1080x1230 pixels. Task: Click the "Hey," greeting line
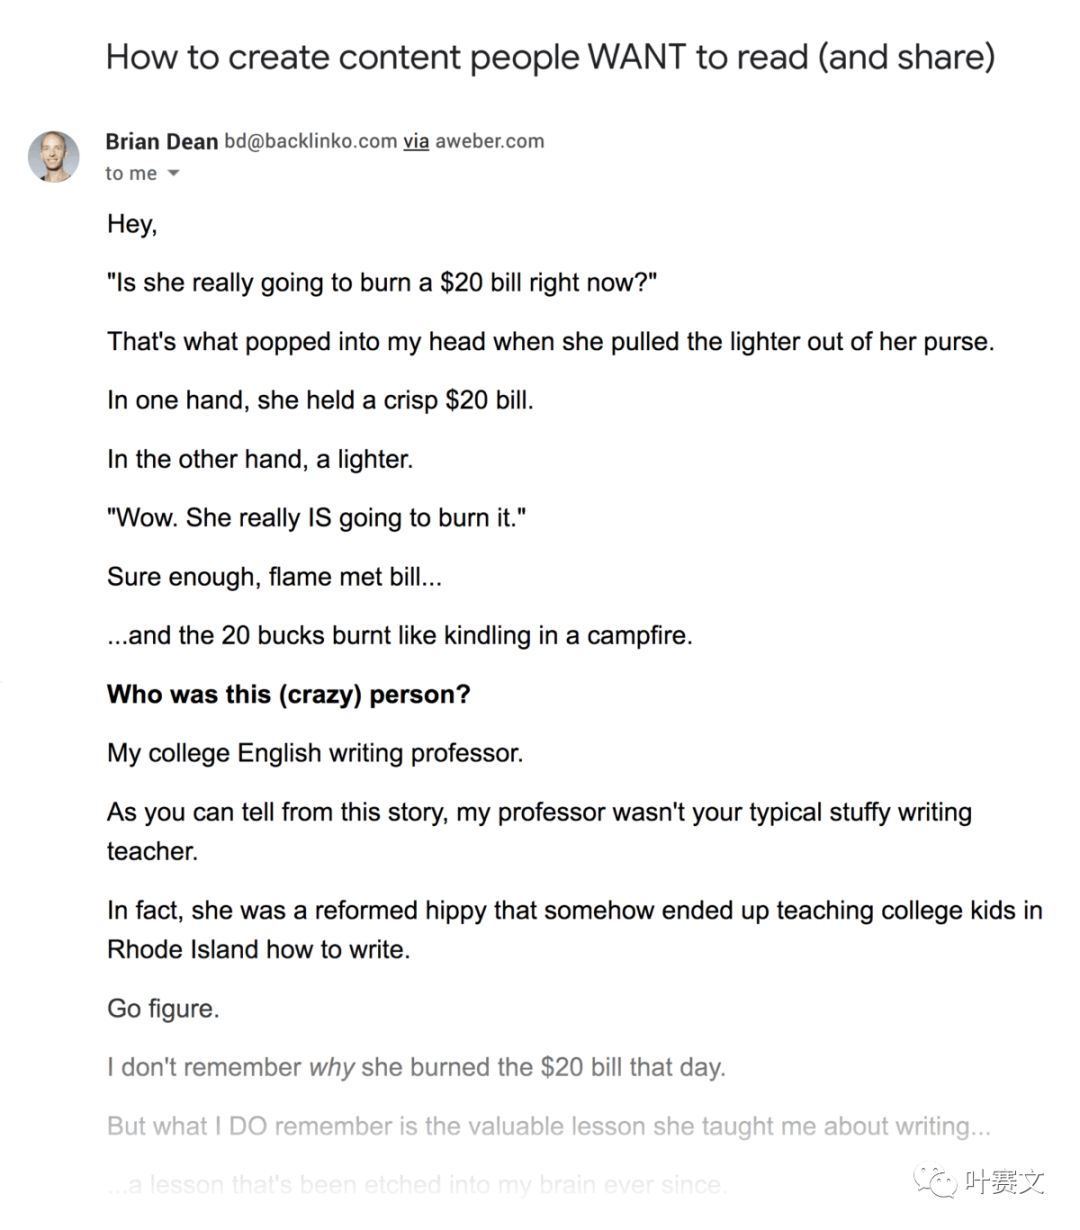click(132, 224)
